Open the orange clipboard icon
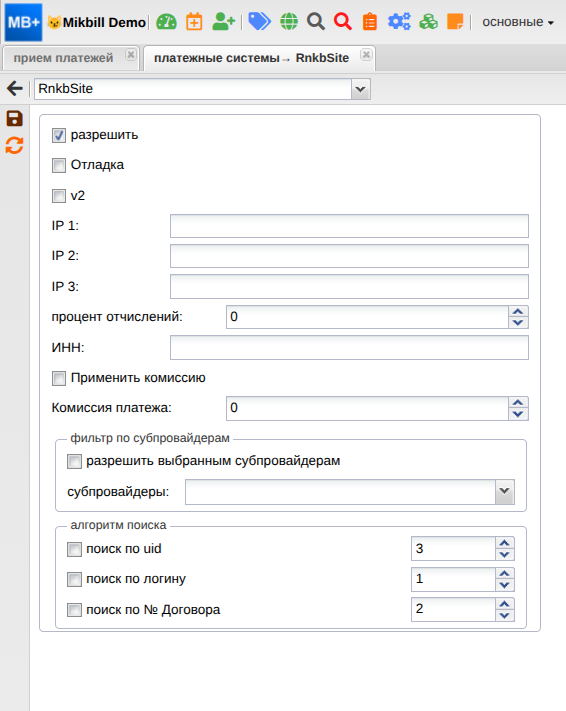 [x=370, y=22]
